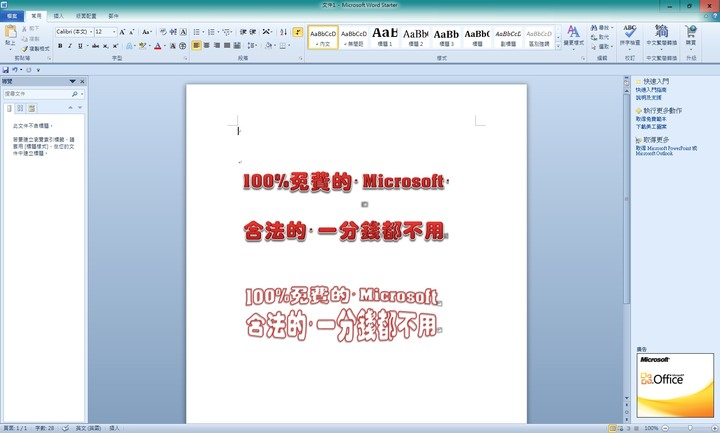Click the Strikethrough (abc) icon

coord(95,46)
